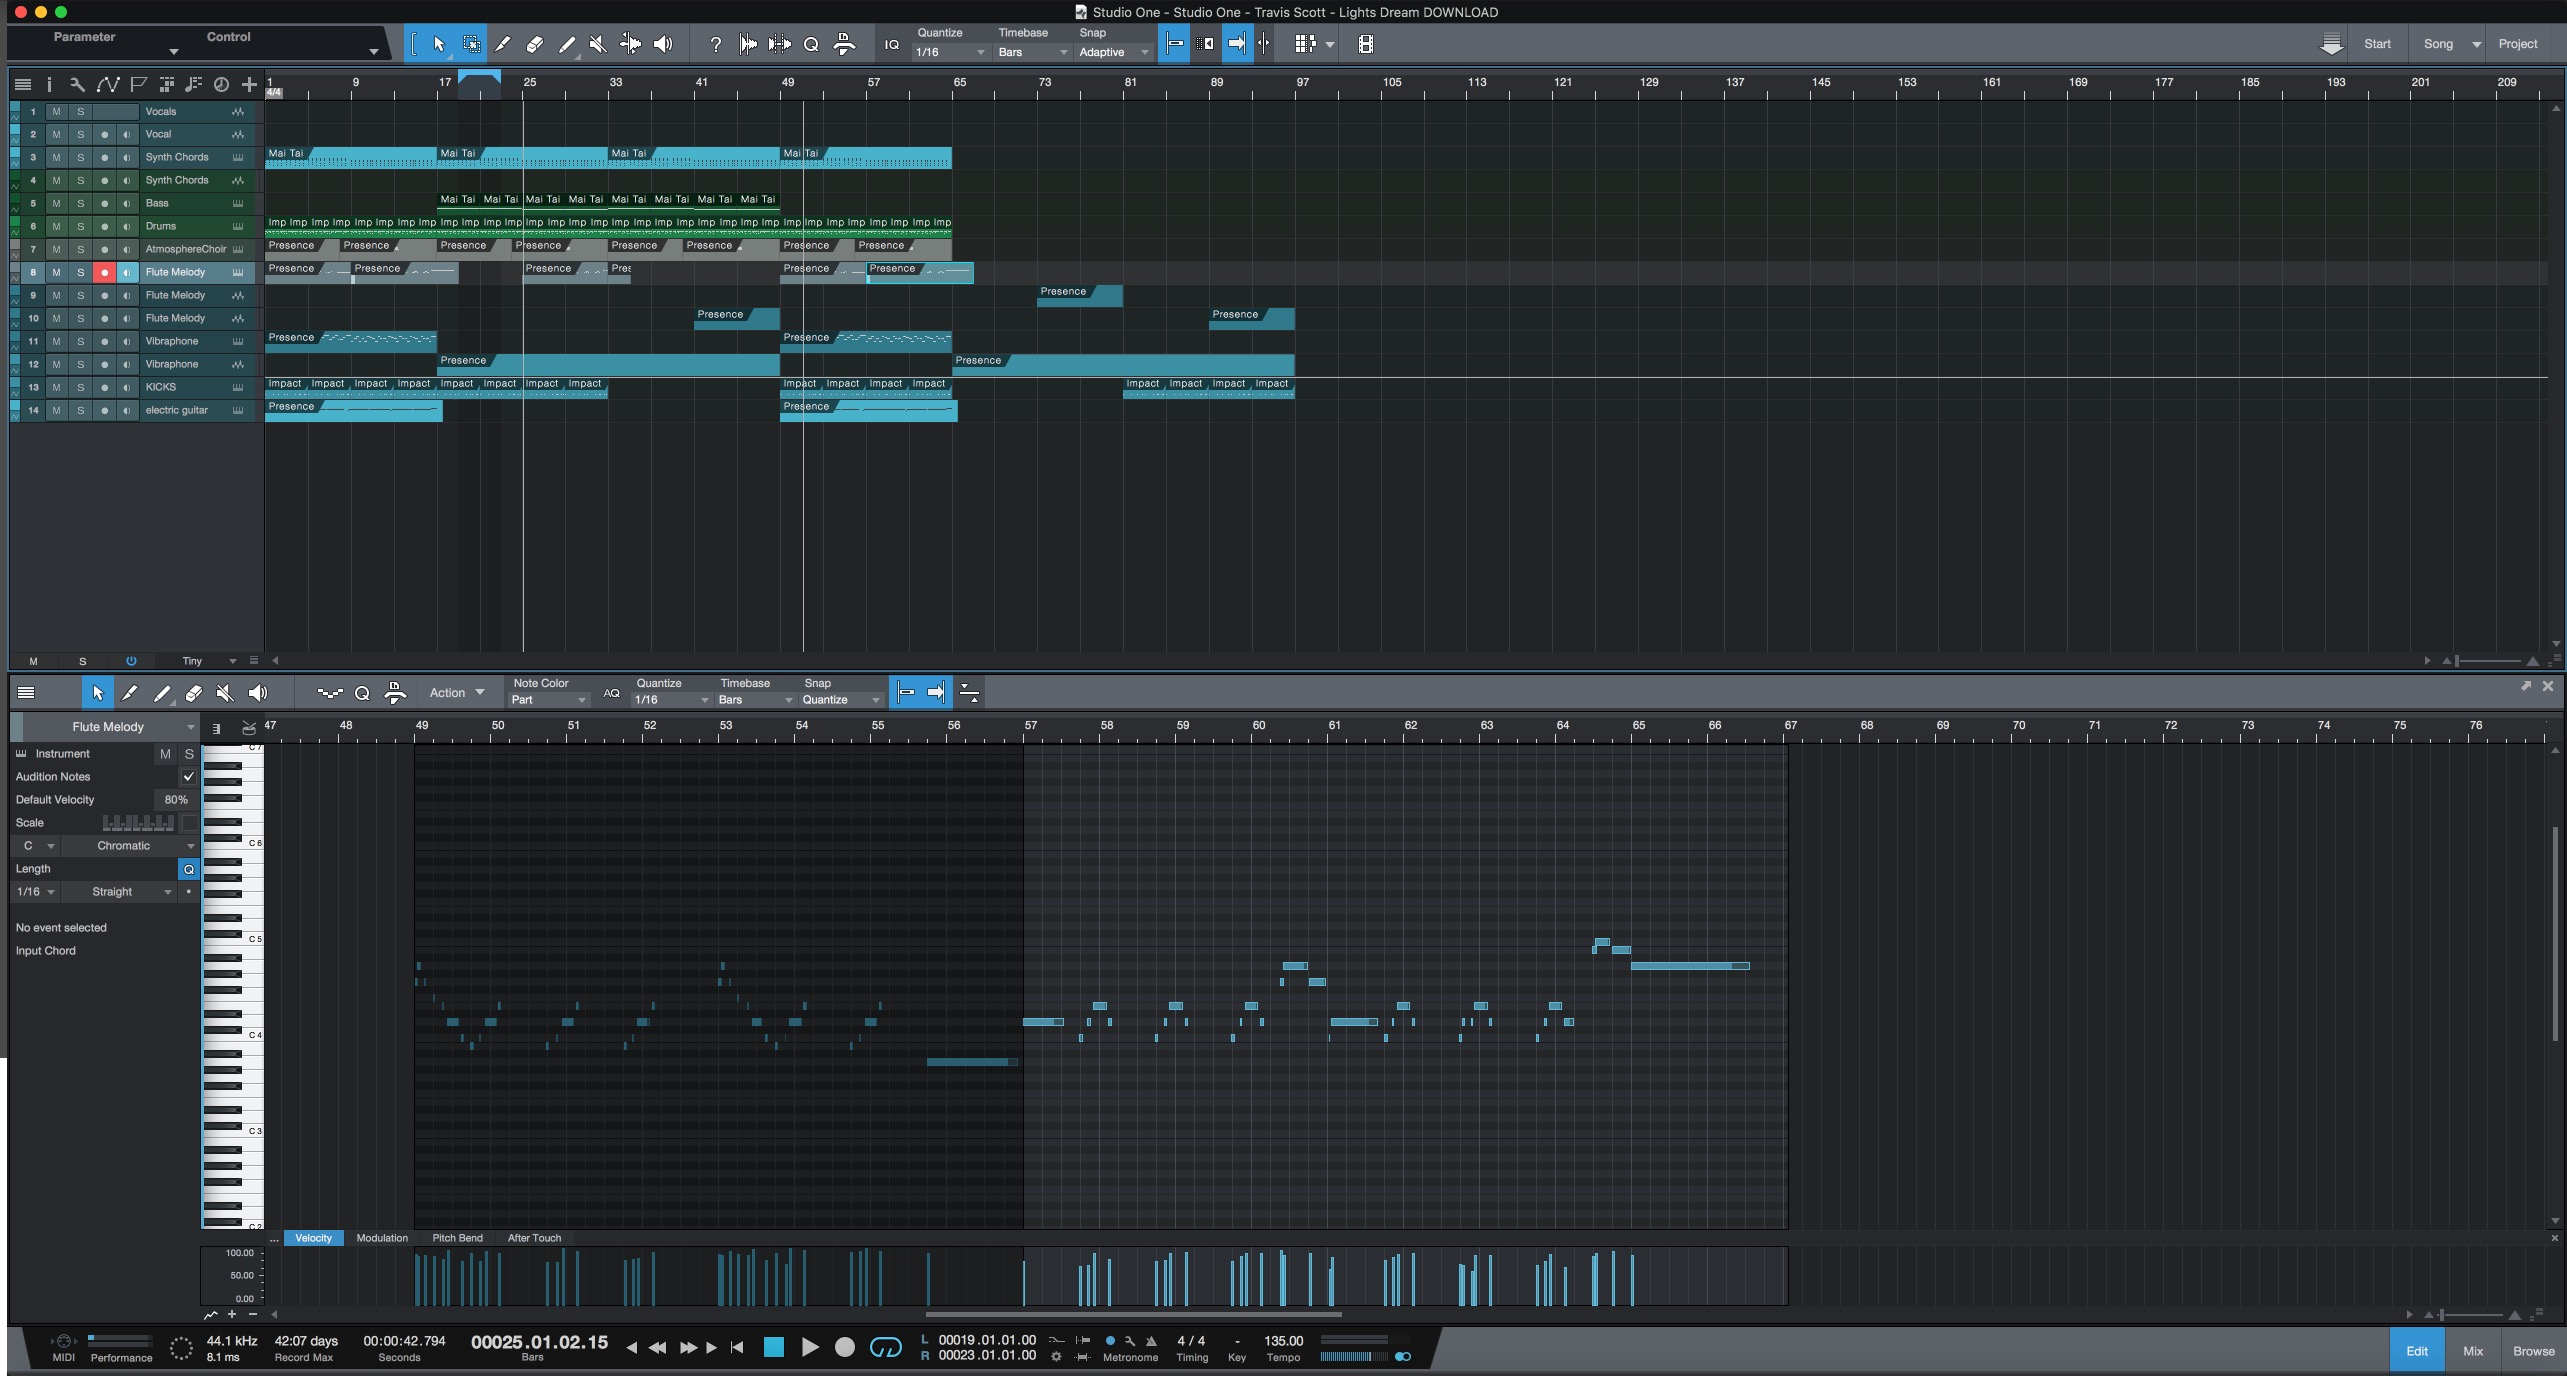The image size is (2567, 1376).
Task: Click the Record button in transport
Action: click(845, 1347)
